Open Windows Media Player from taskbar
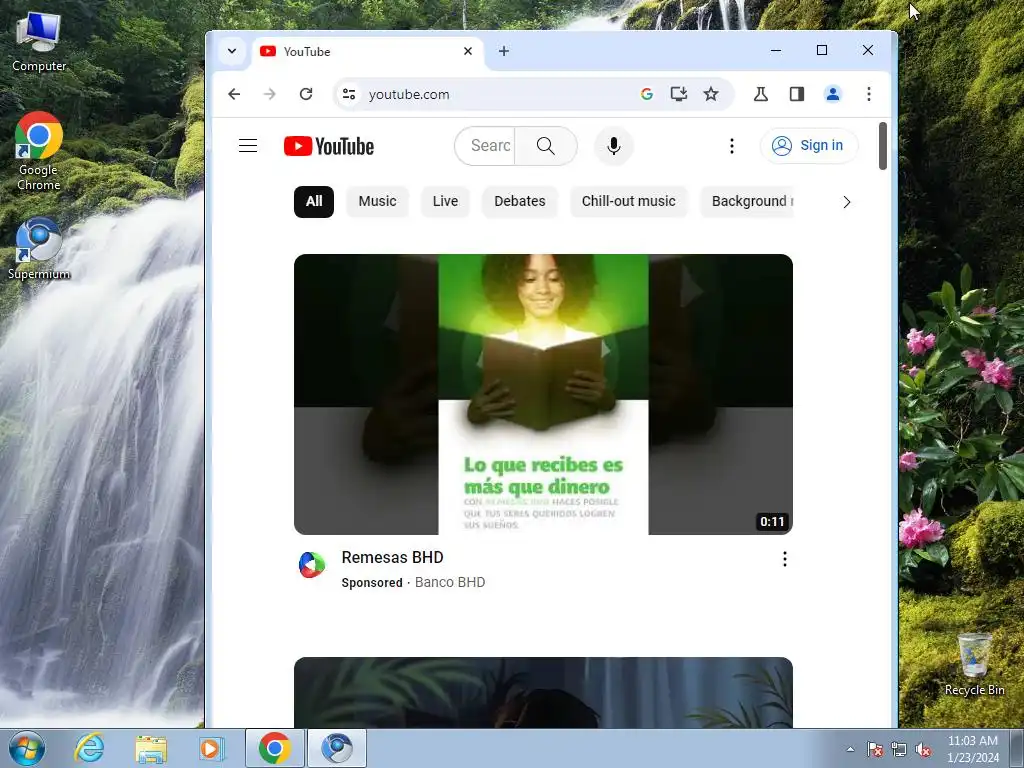 click(211, 749)
